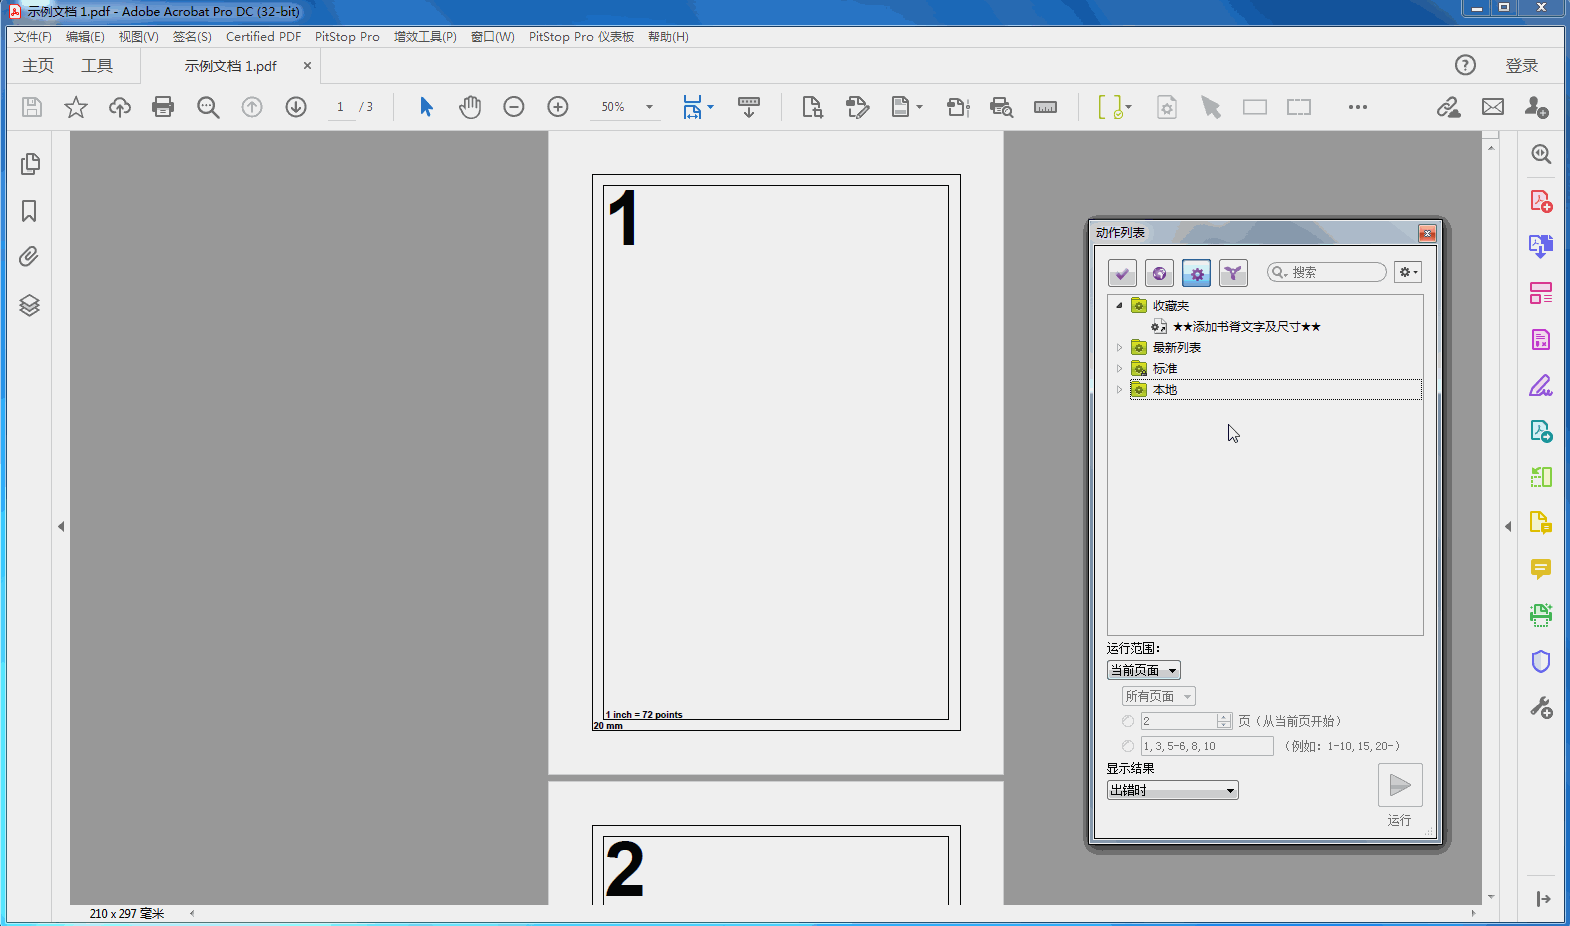Open the 出错时 display results dropdown

click(x=1173, y=790)
